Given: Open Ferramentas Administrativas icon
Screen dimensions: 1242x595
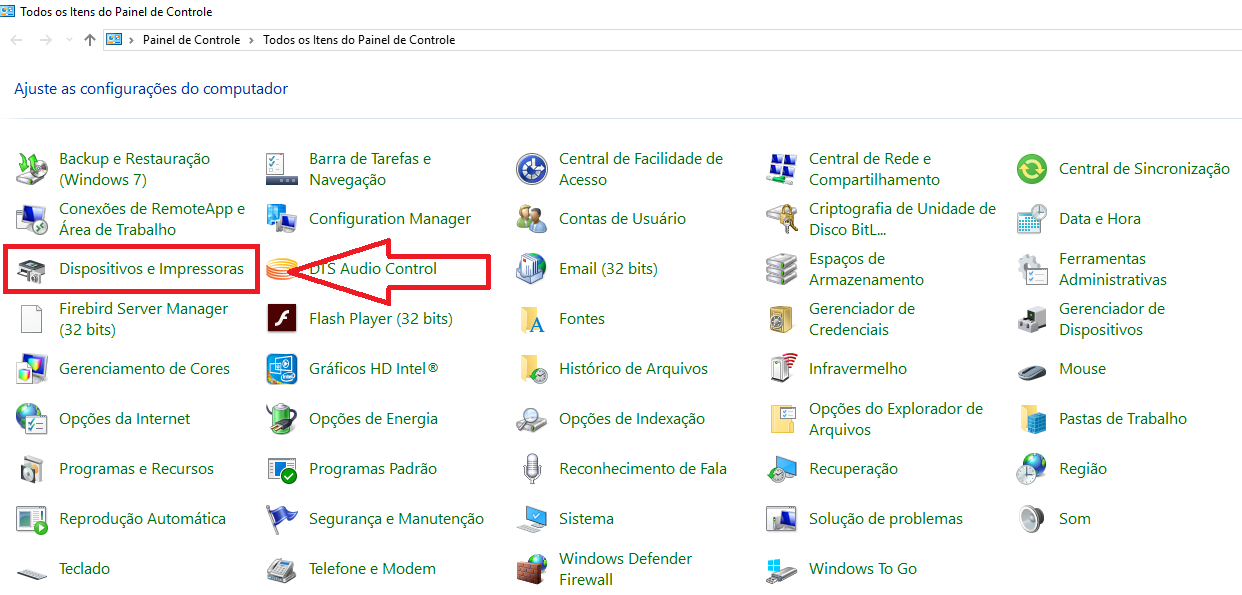Looking at the screenshot, I should pos(1031,269).
